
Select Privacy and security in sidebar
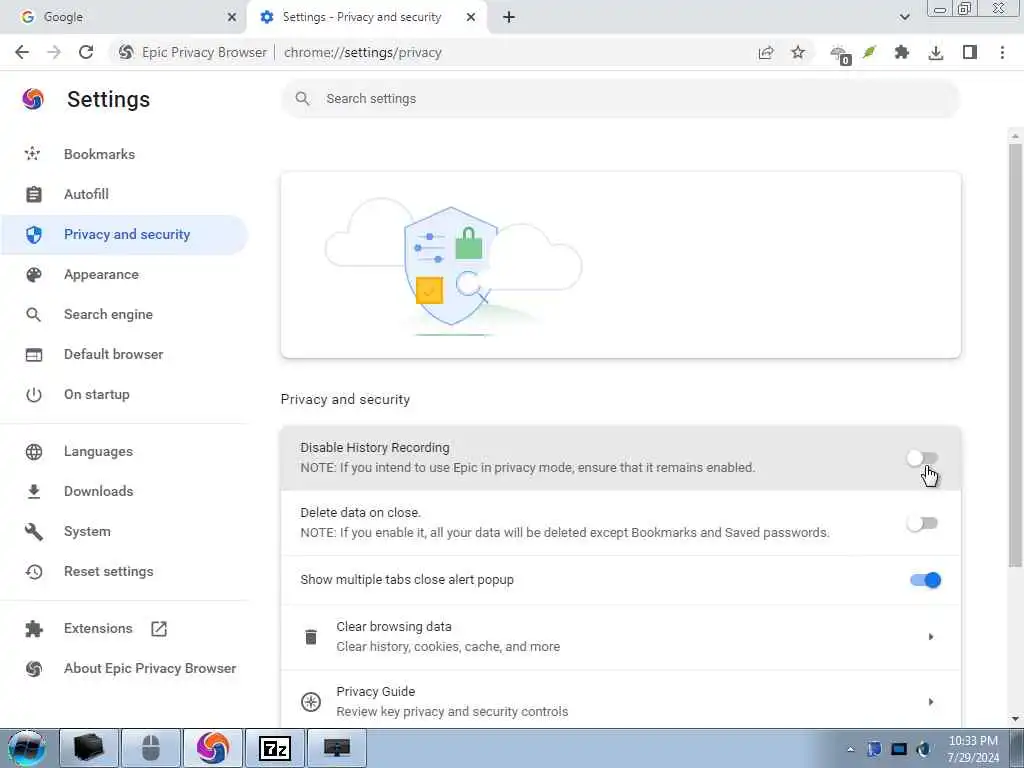(x=124, y=234)
